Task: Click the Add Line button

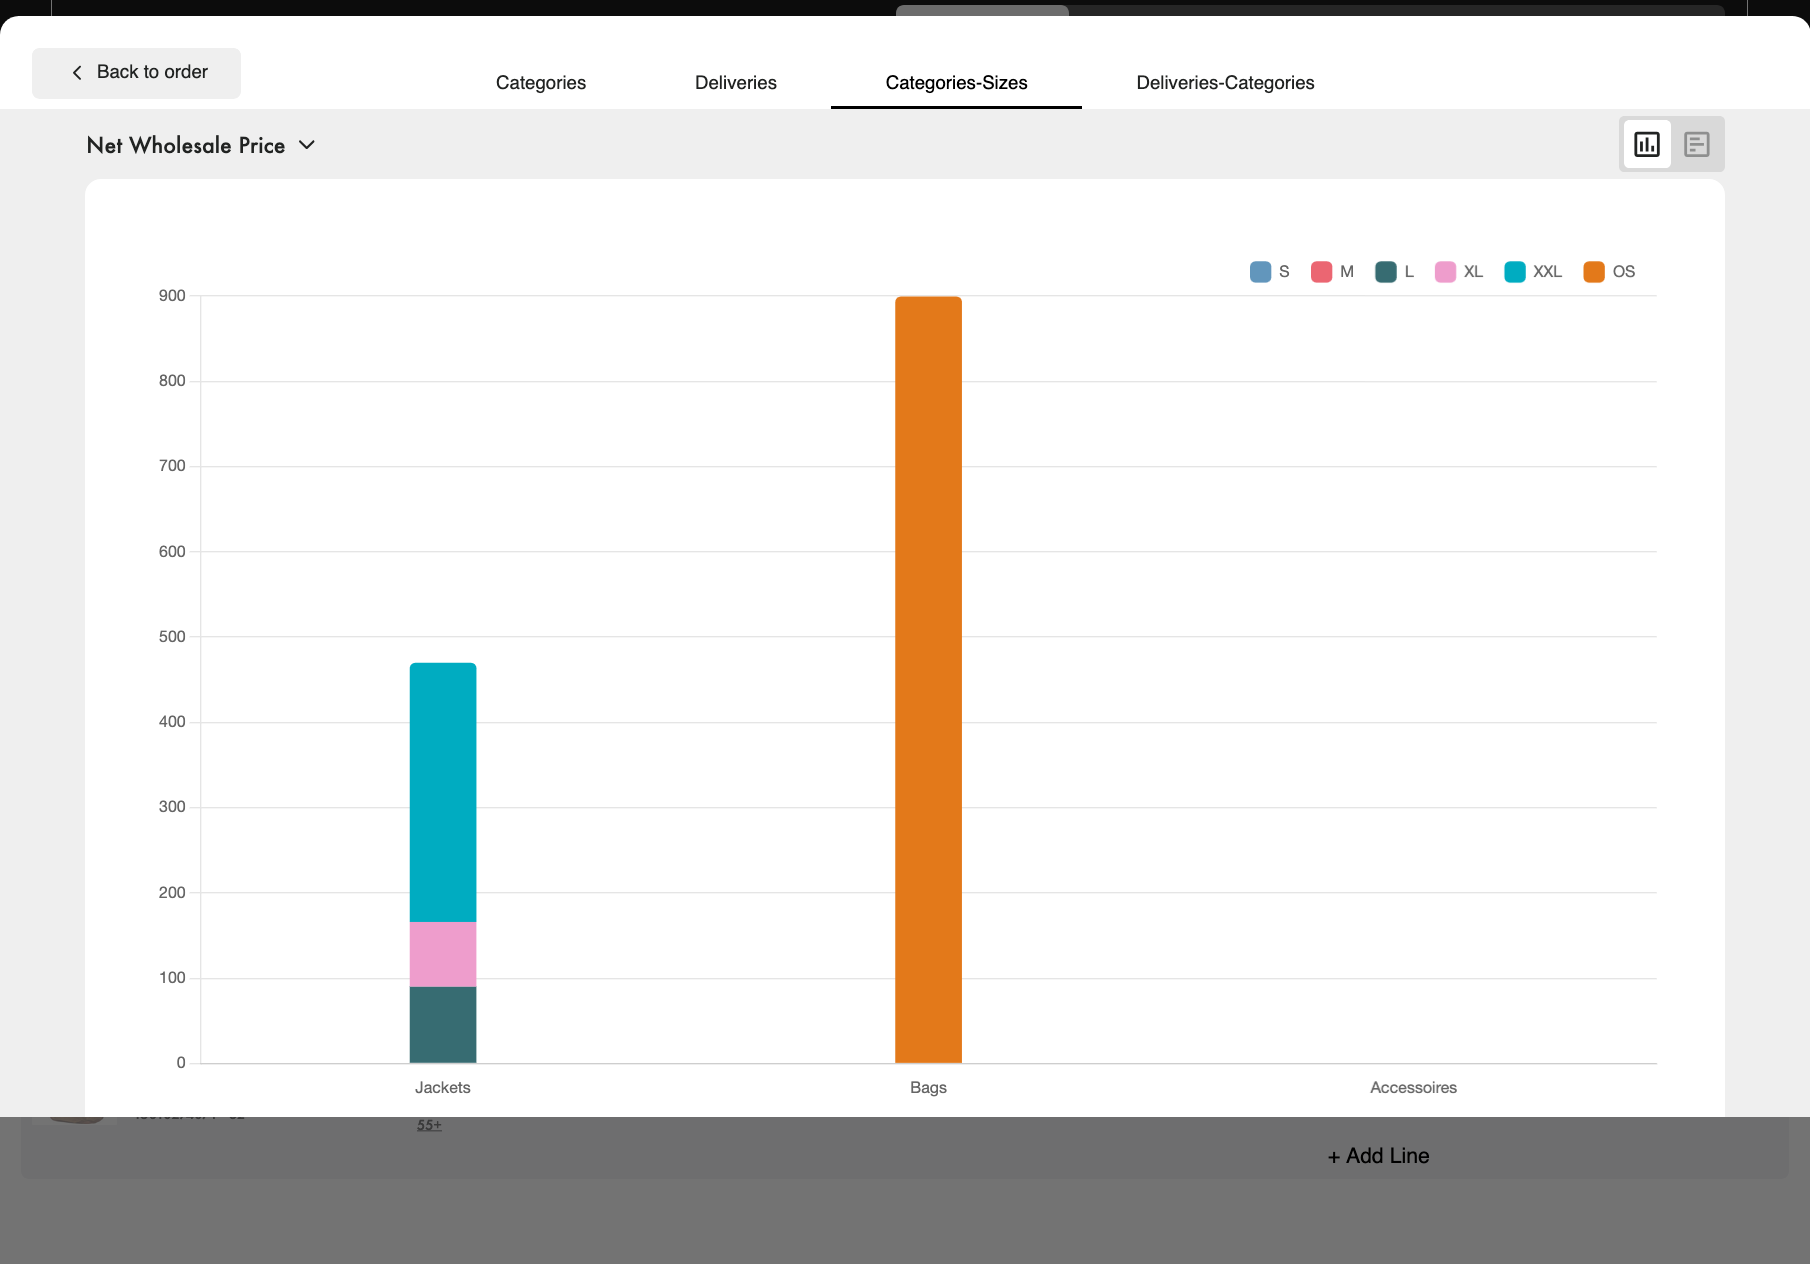Action: pyautogui.click(x=1378, y=1156)
